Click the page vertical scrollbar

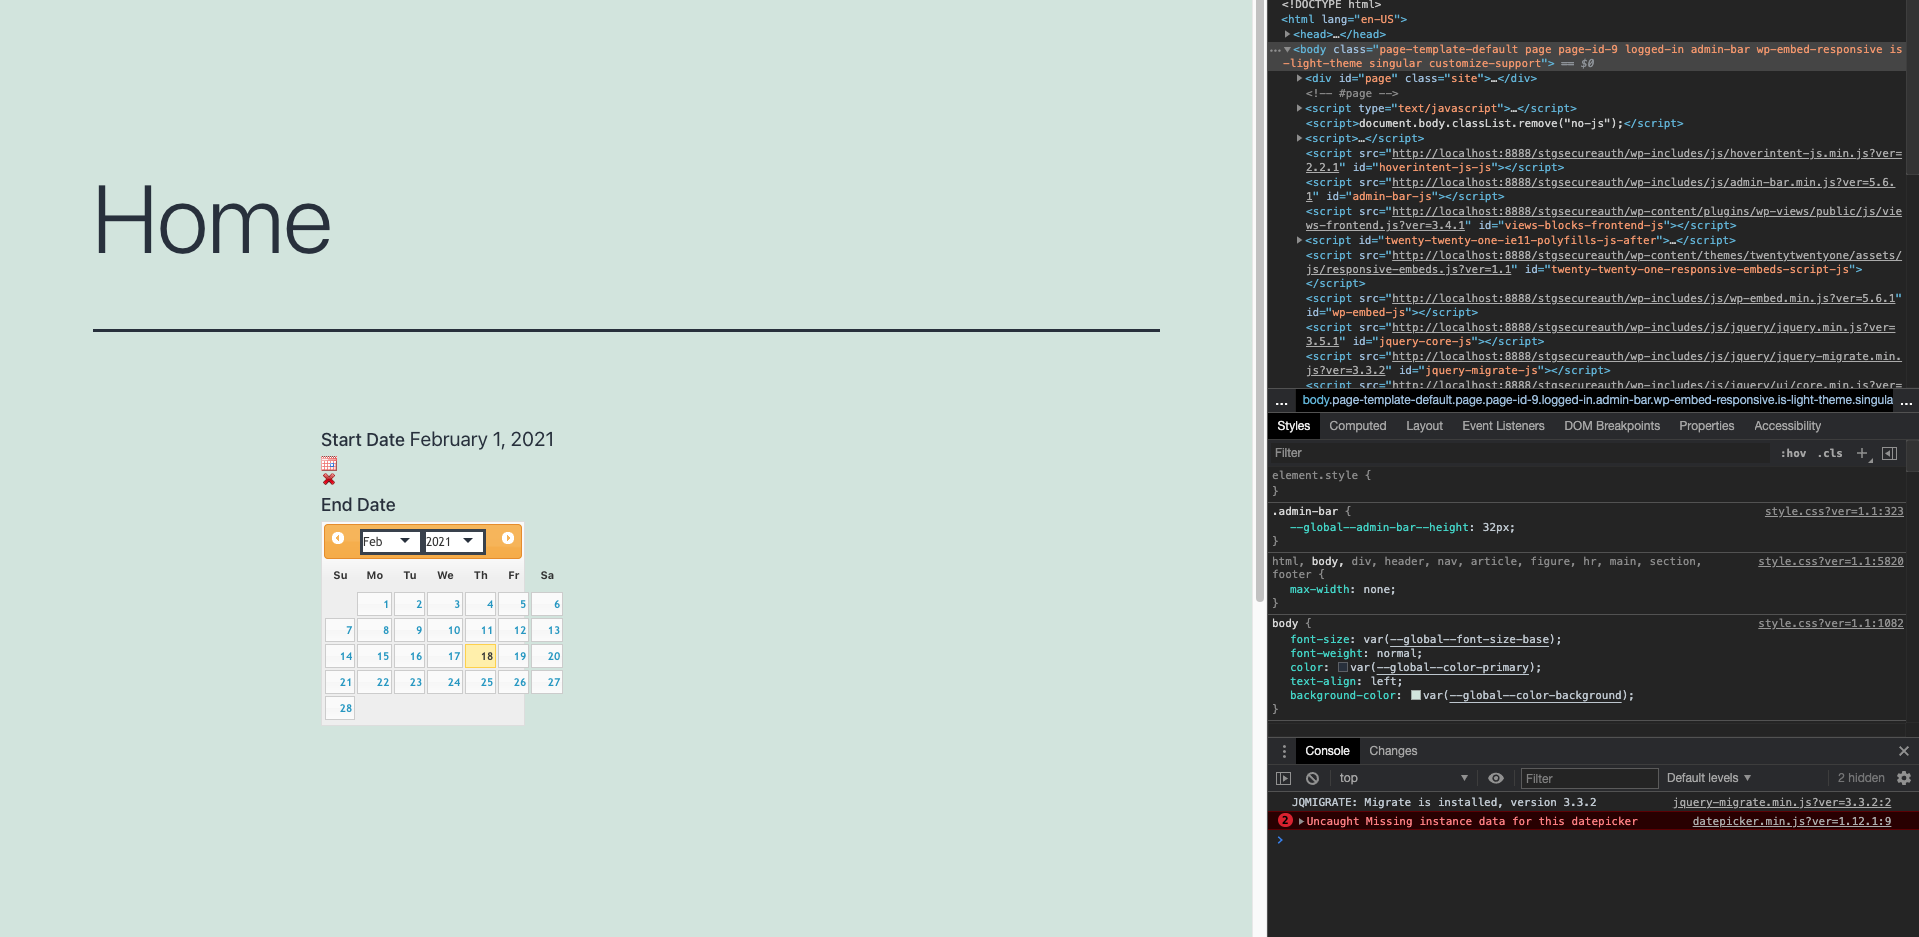(1260, 300)
